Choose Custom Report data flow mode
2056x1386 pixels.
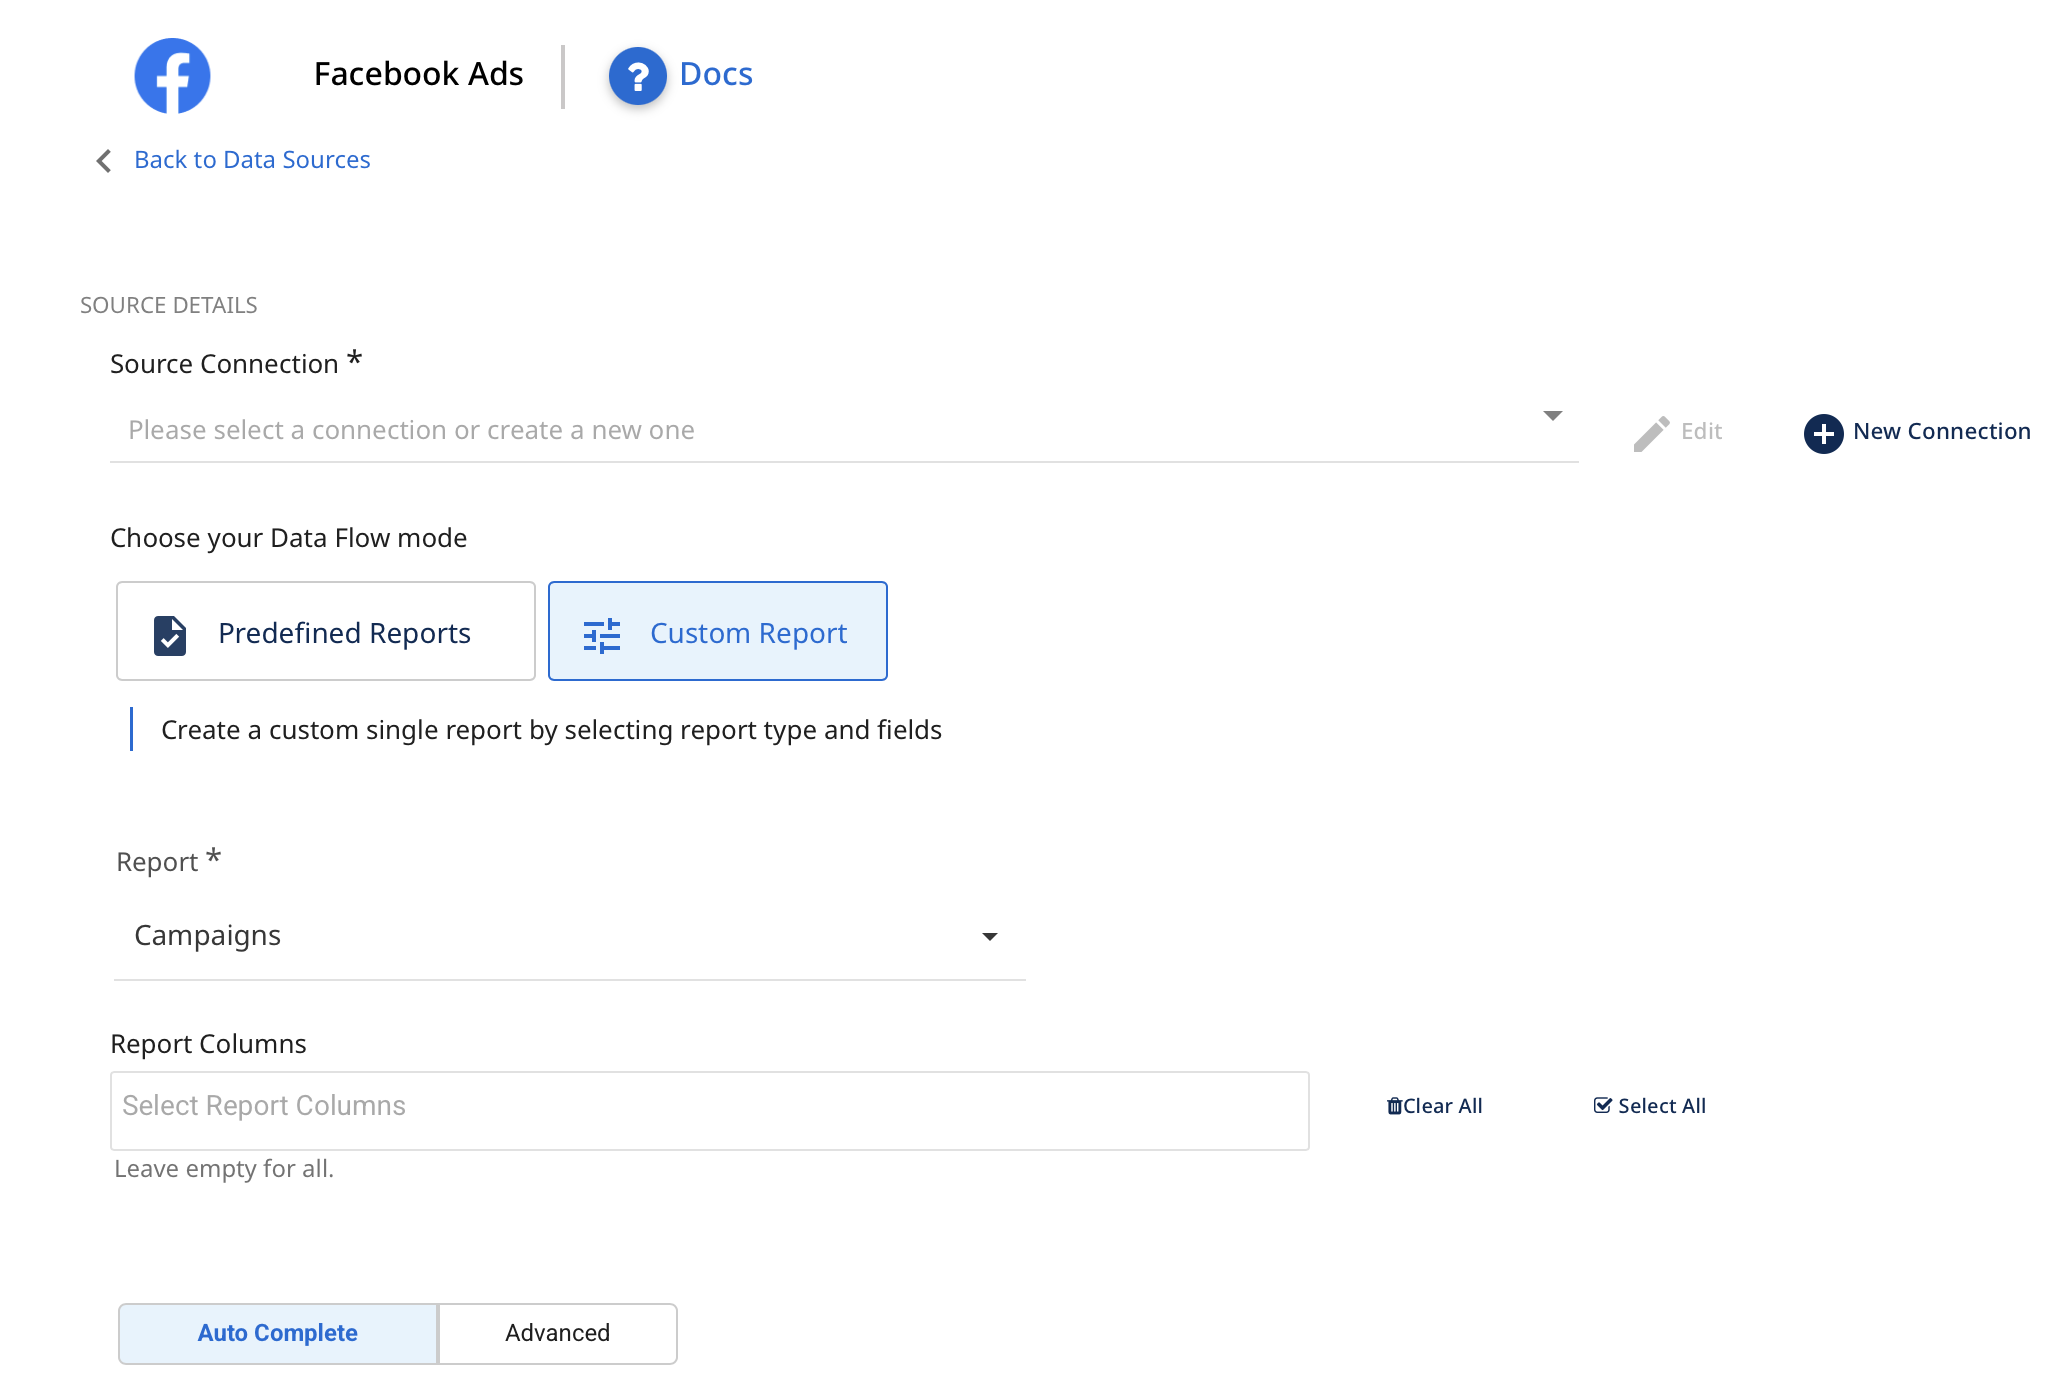(718, 631)
